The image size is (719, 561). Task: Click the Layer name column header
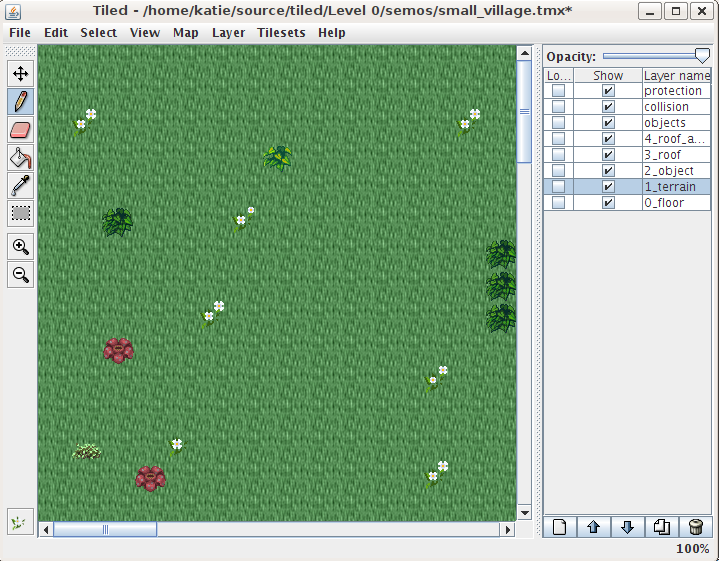pos(676,75)
